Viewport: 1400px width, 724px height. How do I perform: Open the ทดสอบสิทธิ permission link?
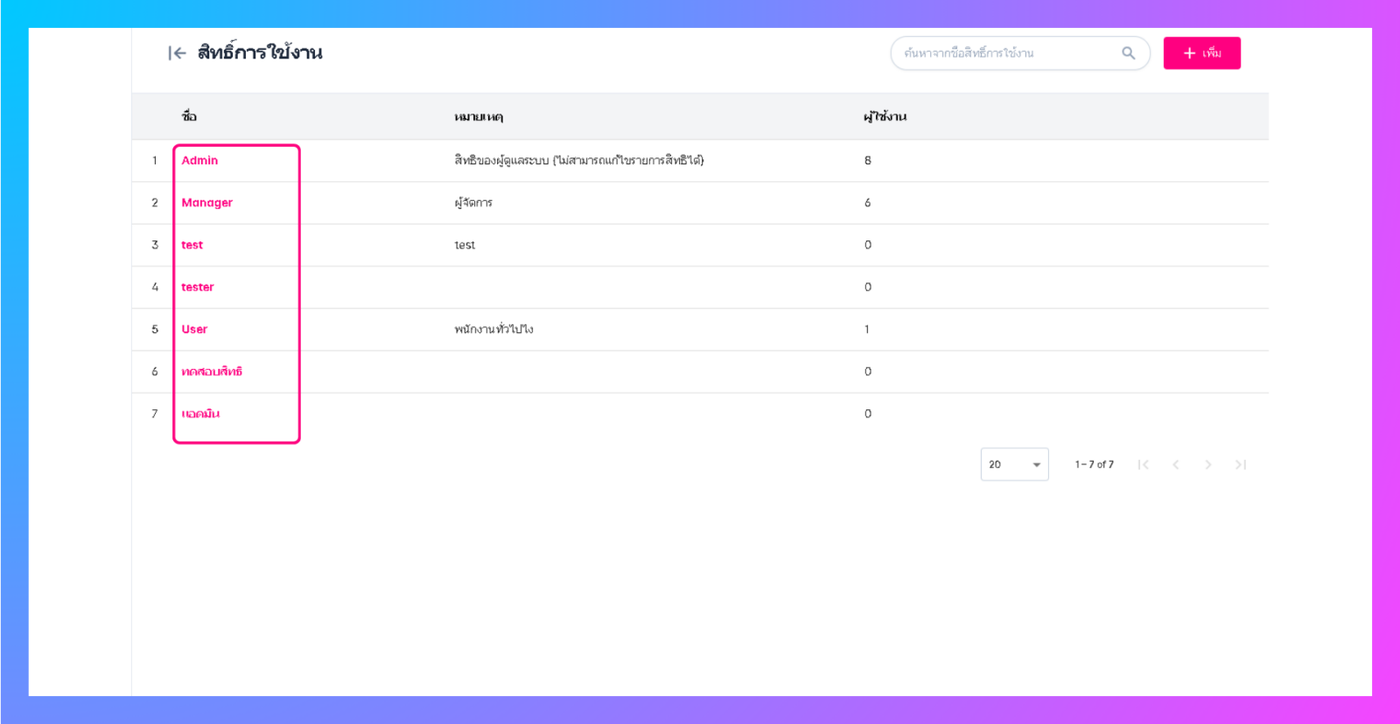(212, 372)
